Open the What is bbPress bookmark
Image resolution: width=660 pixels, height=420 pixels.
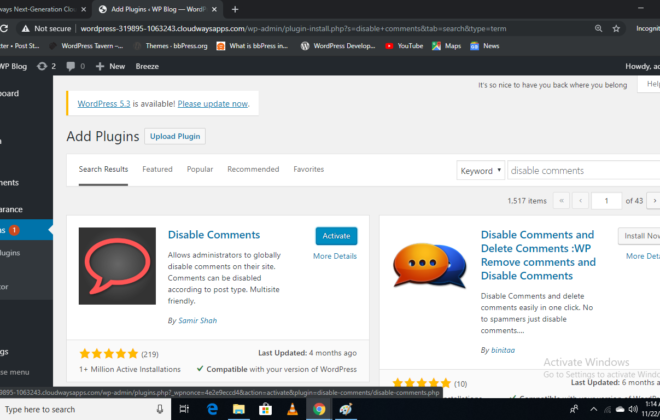click(252, 46)
